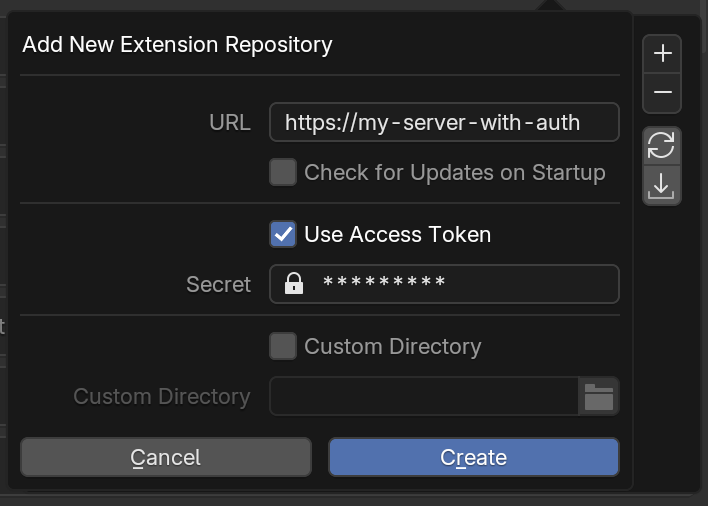708x506 pixels.
Task: Click the empty Custom Directory path field
Action: coord(424,396)
